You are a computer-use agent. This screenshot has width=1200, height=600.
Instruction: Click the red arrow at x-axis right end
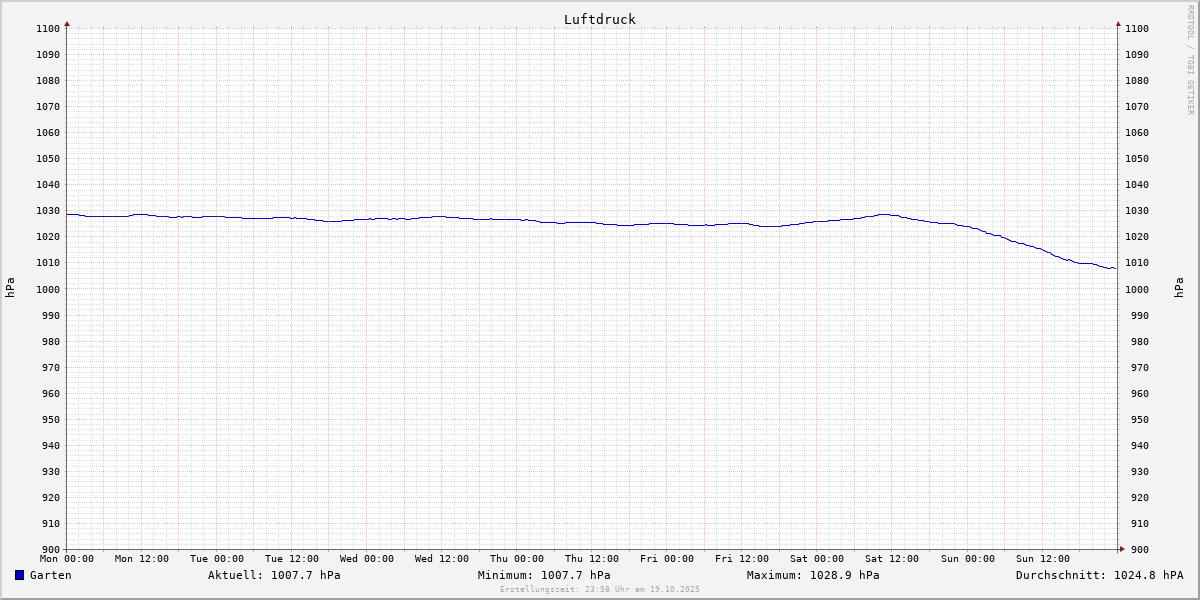pos(1121,549)
